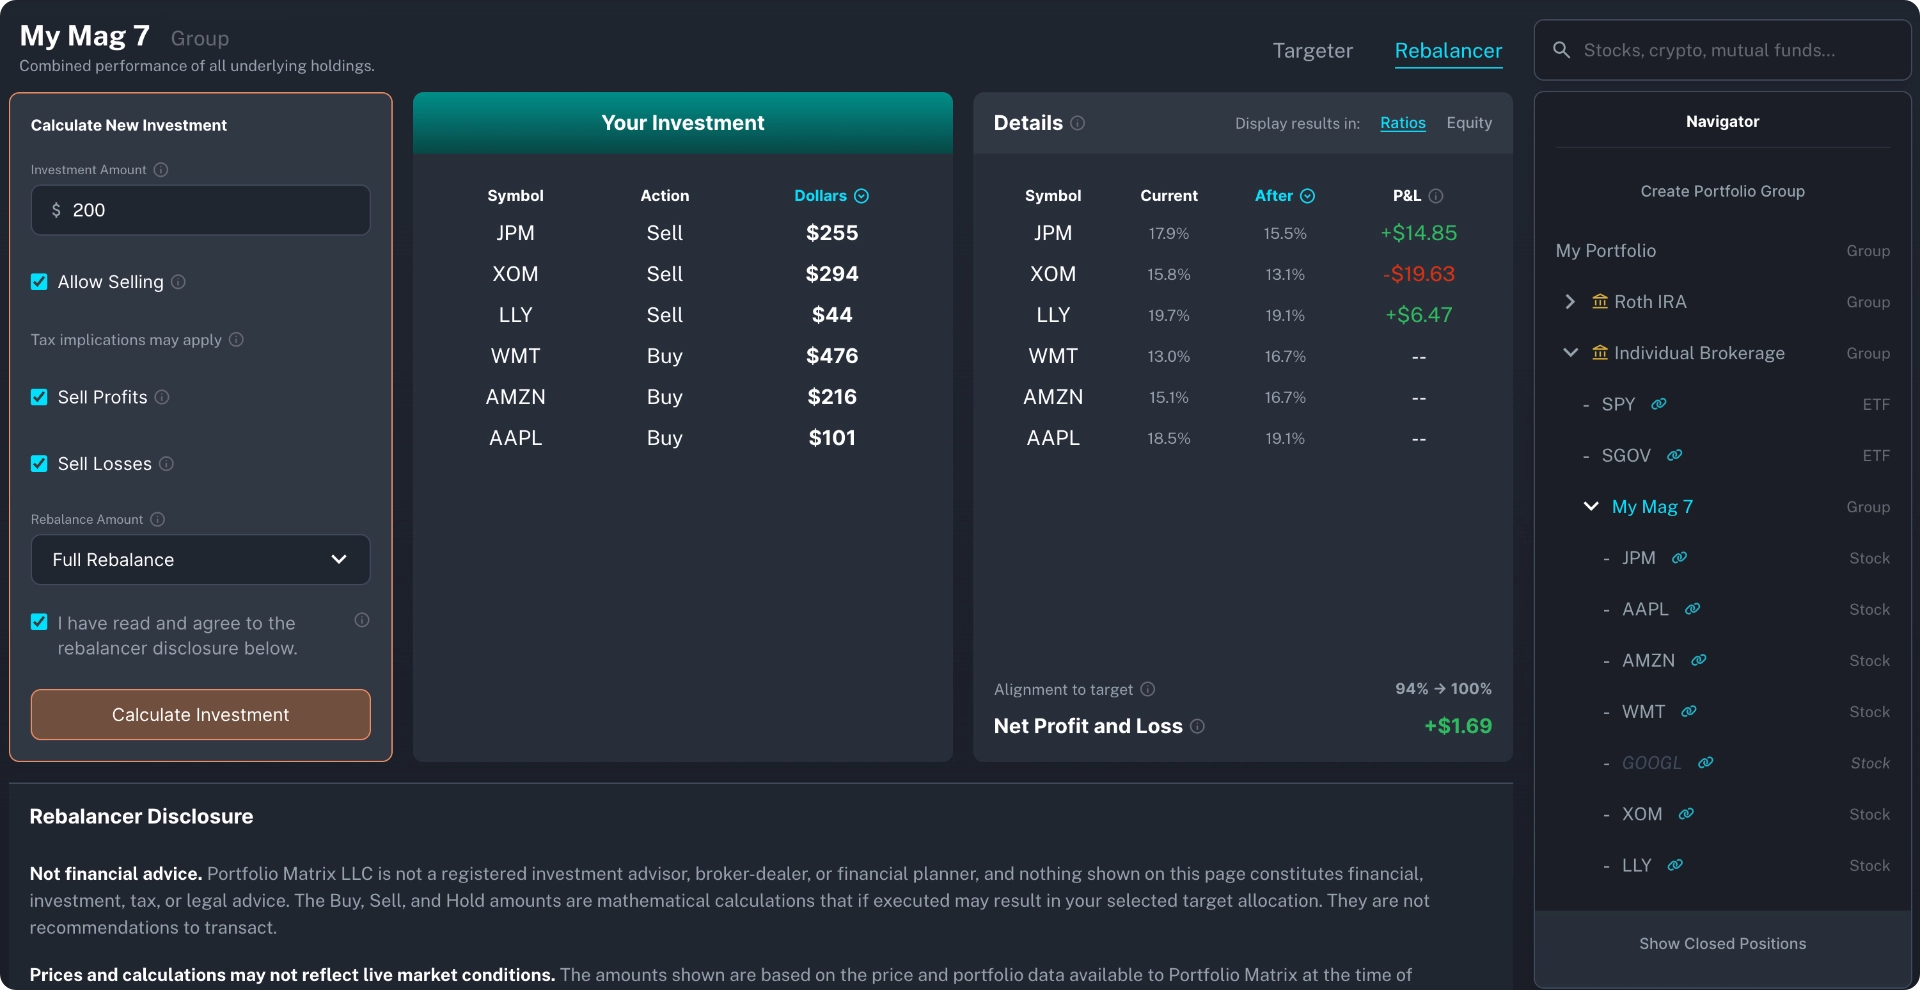Open the Tax implications info tooltip icon
Screen dimensions: 1920x990
(x=236, y=340)
